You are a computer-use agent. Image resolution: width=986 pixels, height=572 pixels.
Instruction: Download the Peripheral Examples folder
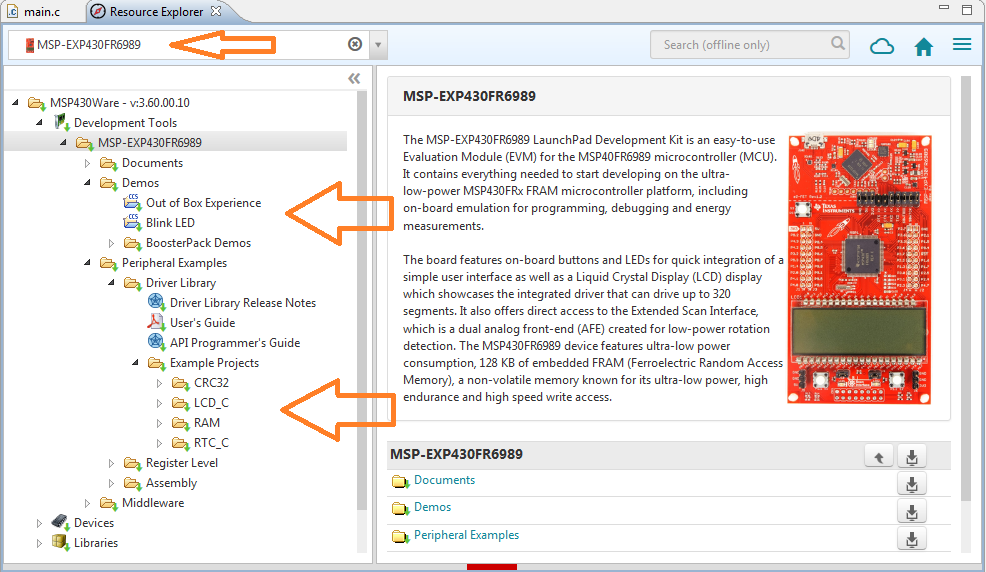[x=912, y=539]
